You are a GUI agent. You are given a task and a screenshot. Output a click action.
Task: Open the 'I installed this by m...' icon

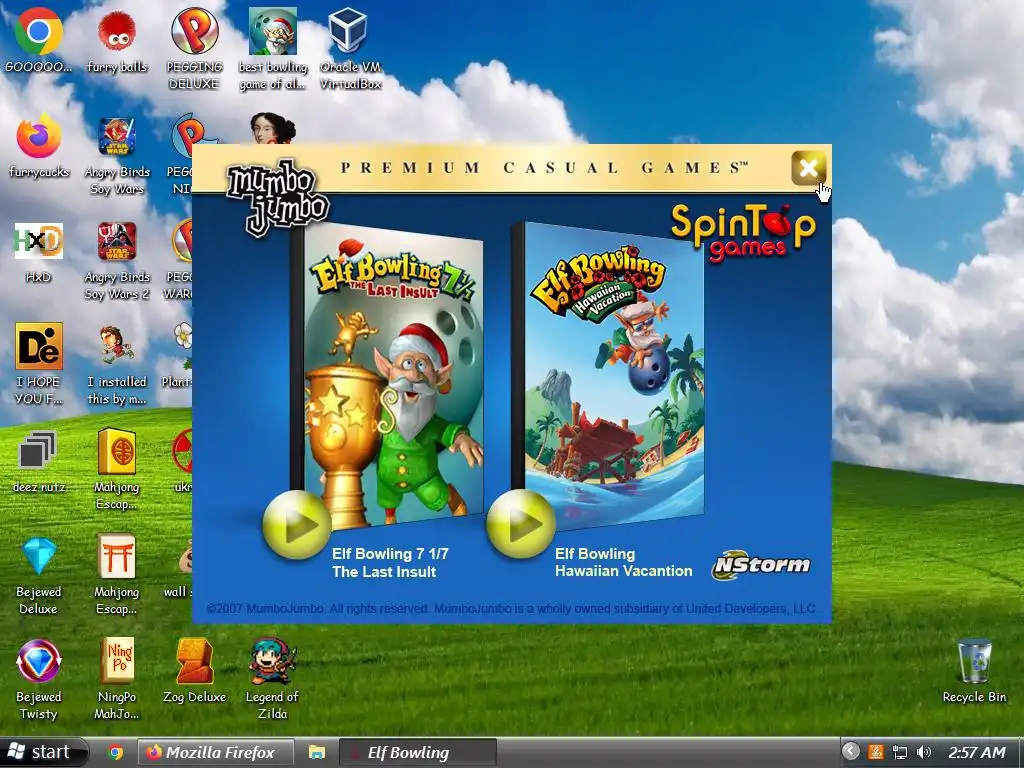tap(117, 346)
